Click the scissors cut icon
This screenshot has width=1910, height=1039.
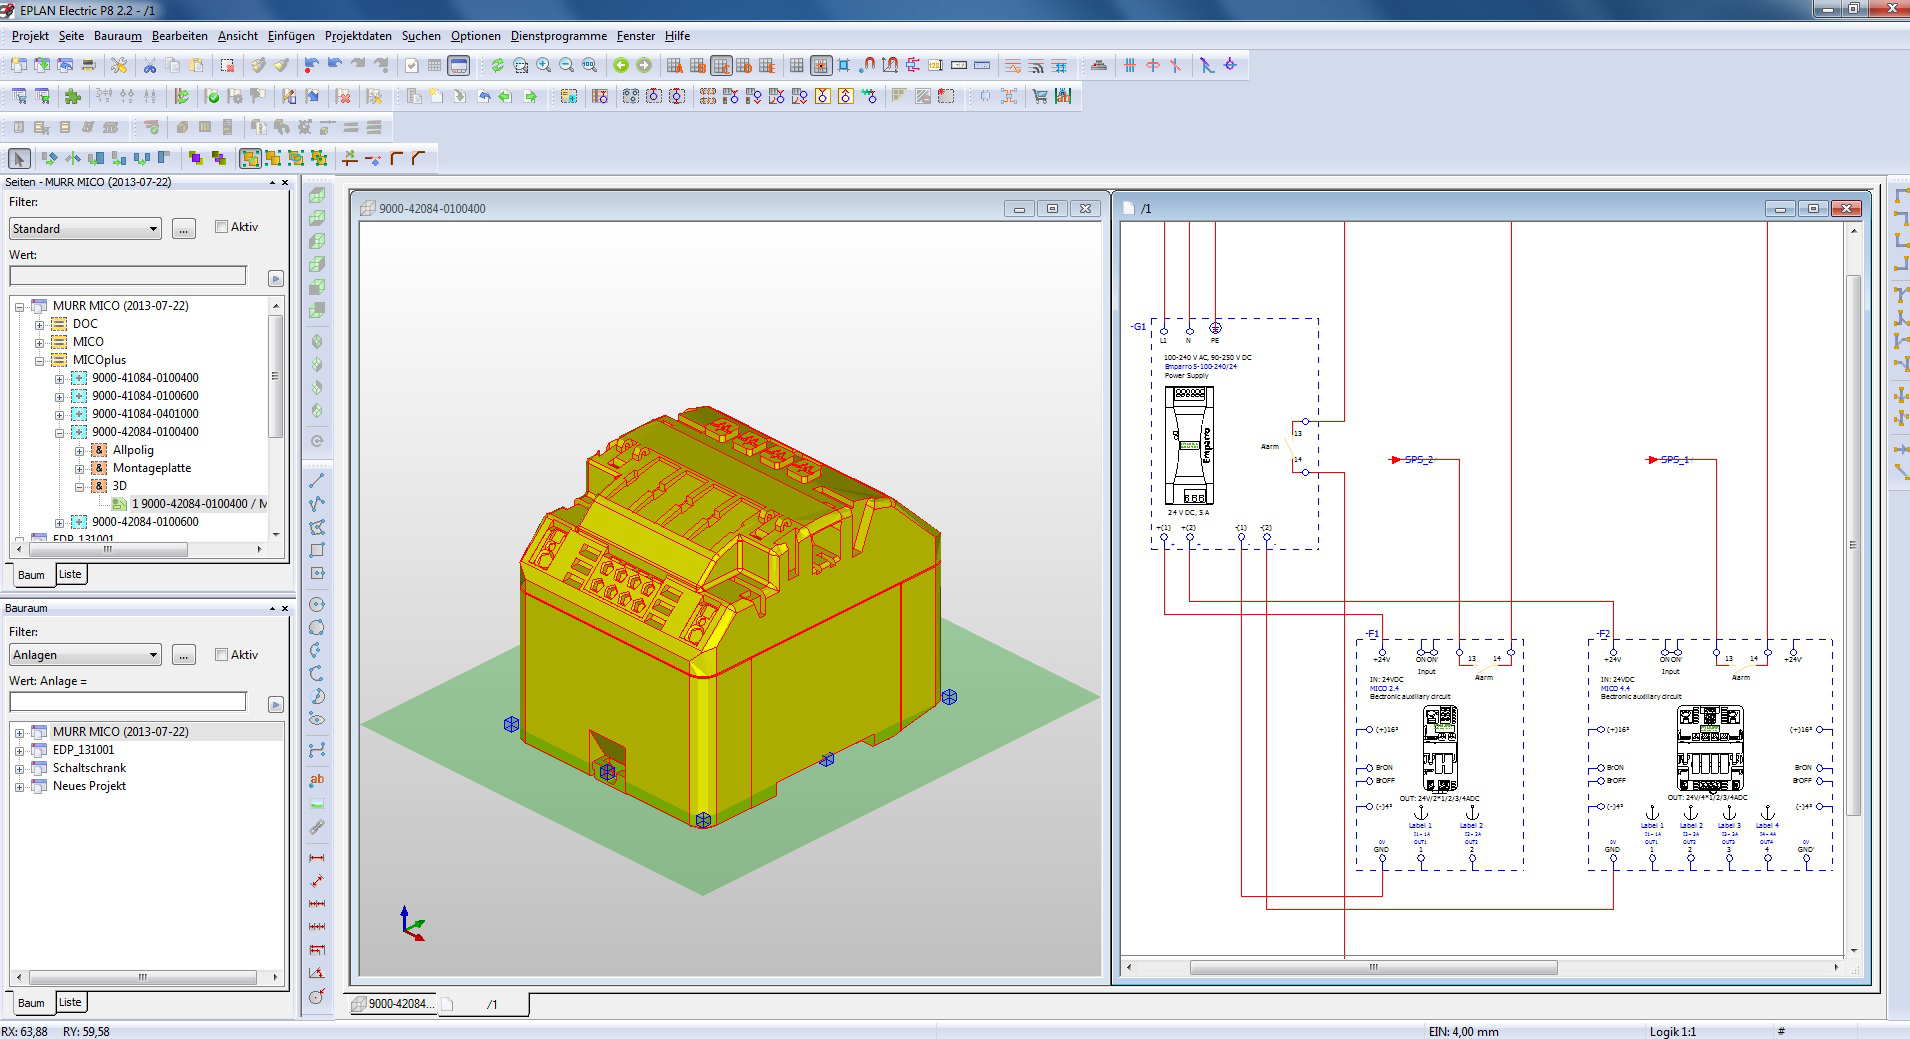point(150,66)
